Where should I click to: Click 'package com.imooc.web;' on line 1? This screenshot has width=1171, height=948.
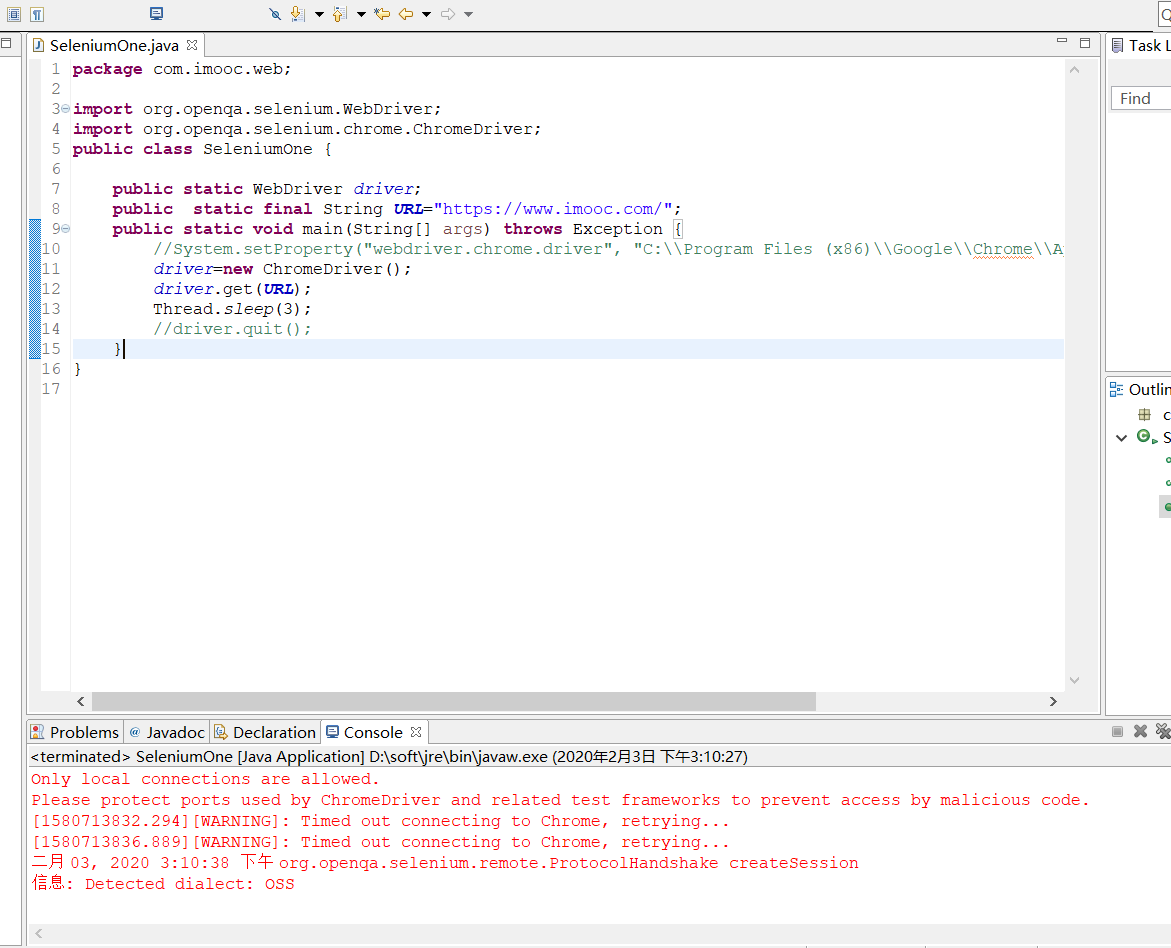pos(182,69)
